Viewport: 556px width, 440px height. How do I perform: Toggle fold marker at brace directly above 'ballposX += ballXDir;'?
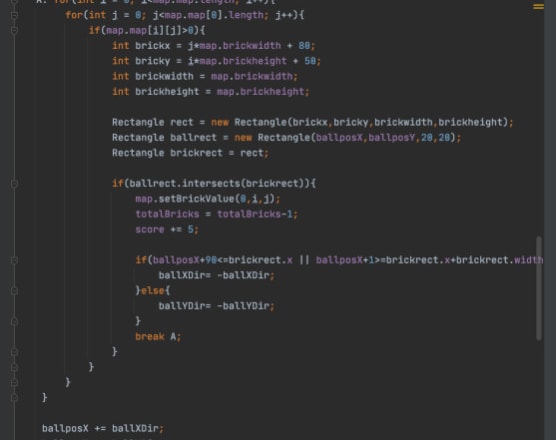click(14, 398)
